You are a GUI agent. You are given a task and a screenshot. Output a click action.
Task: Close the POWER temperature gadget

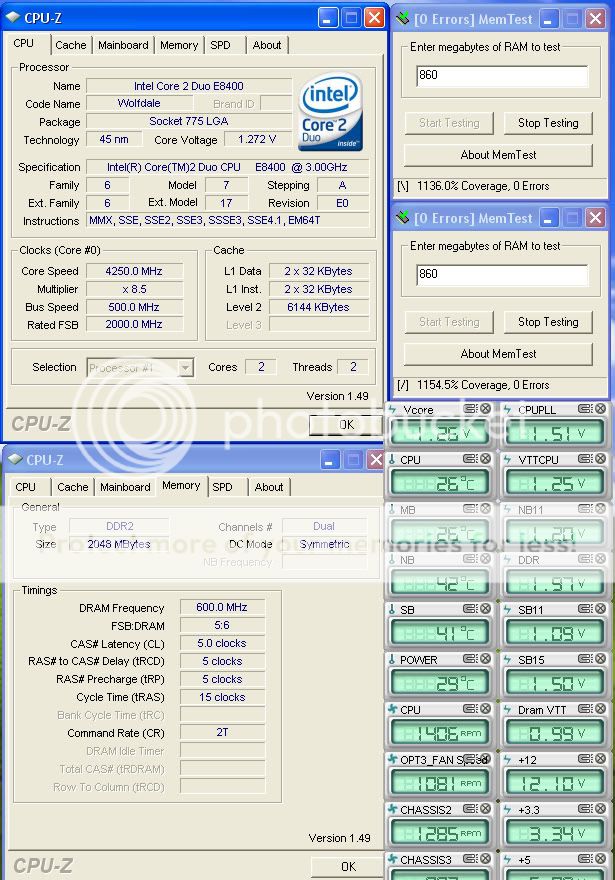pos(485,658)
